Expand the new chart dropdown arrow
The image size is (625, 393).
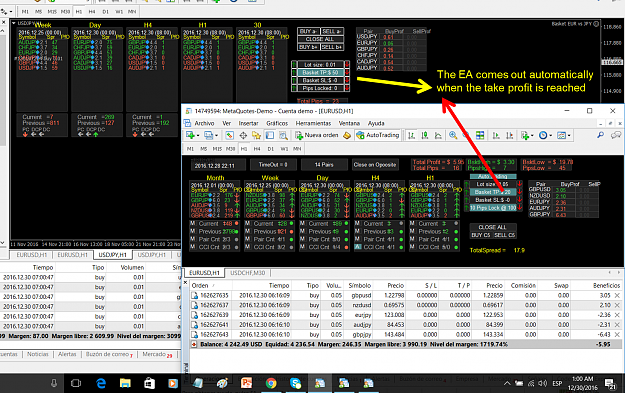[198, 136]
